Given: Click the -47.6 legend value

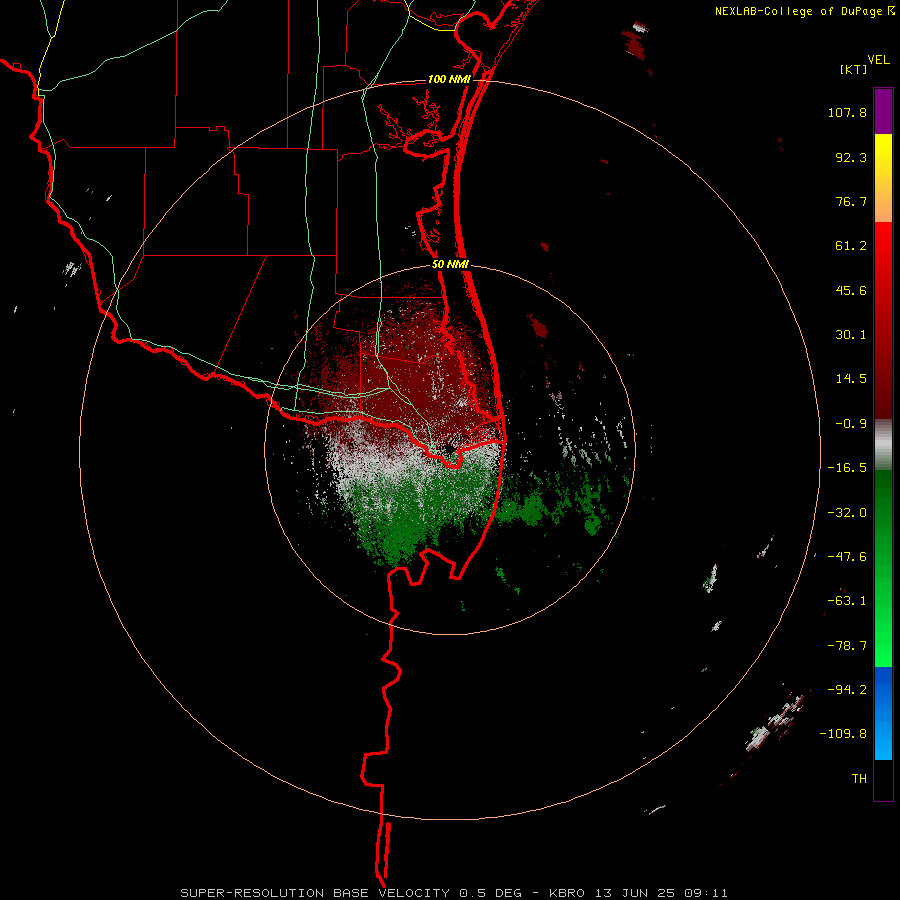Looking at the screenshot, I should pyautogui.click(x=847, y=557).
